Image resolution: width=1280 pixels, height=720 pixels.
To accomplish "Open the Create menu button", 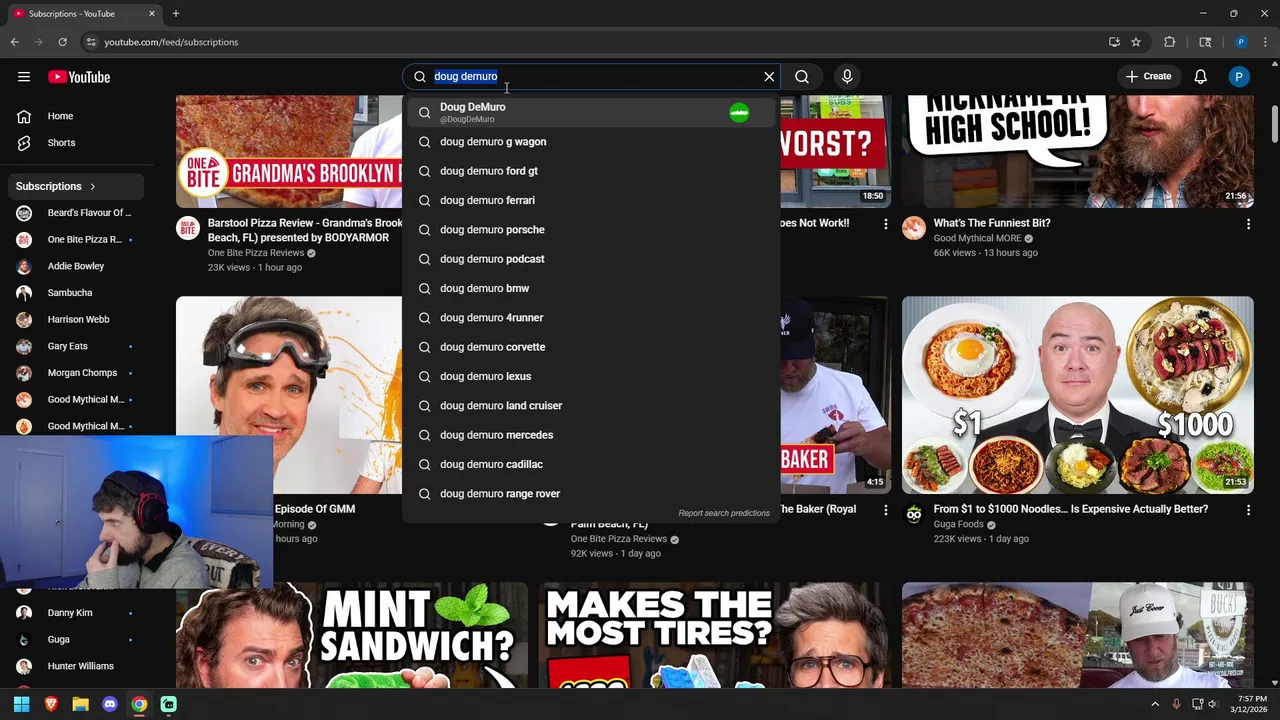I will pyautogui.click(x=1148, y=77).
